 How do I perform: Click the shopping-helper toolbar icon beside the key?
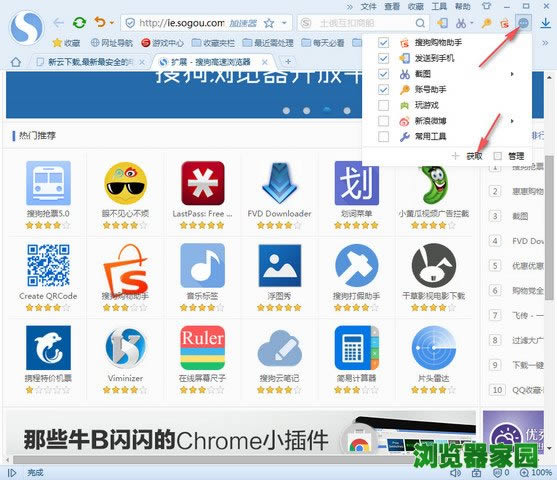pos(504,23)
